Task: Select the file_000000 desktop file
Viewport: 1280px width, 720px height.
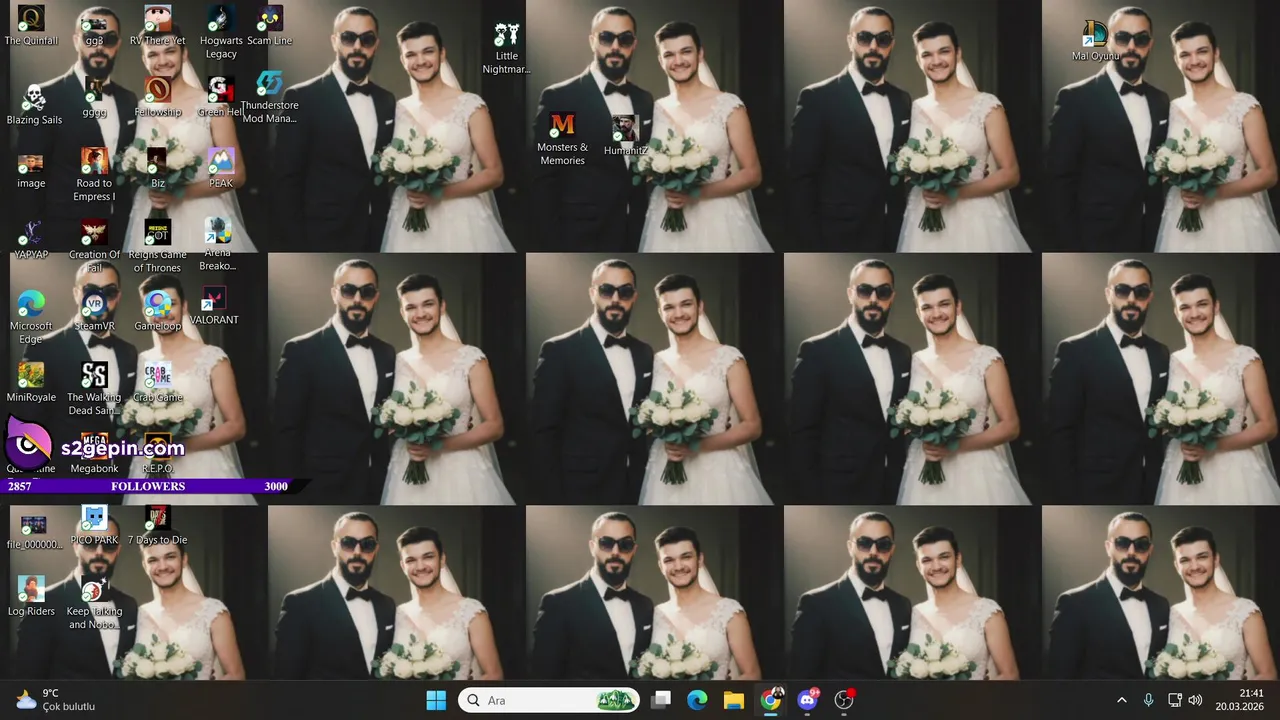Action: [34, 532]
